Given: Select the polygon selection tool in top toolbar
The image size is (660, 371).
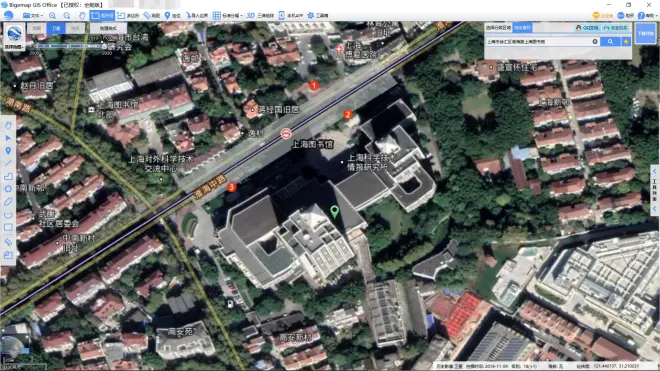Looking at the screenshot, I should click(128, 16).
